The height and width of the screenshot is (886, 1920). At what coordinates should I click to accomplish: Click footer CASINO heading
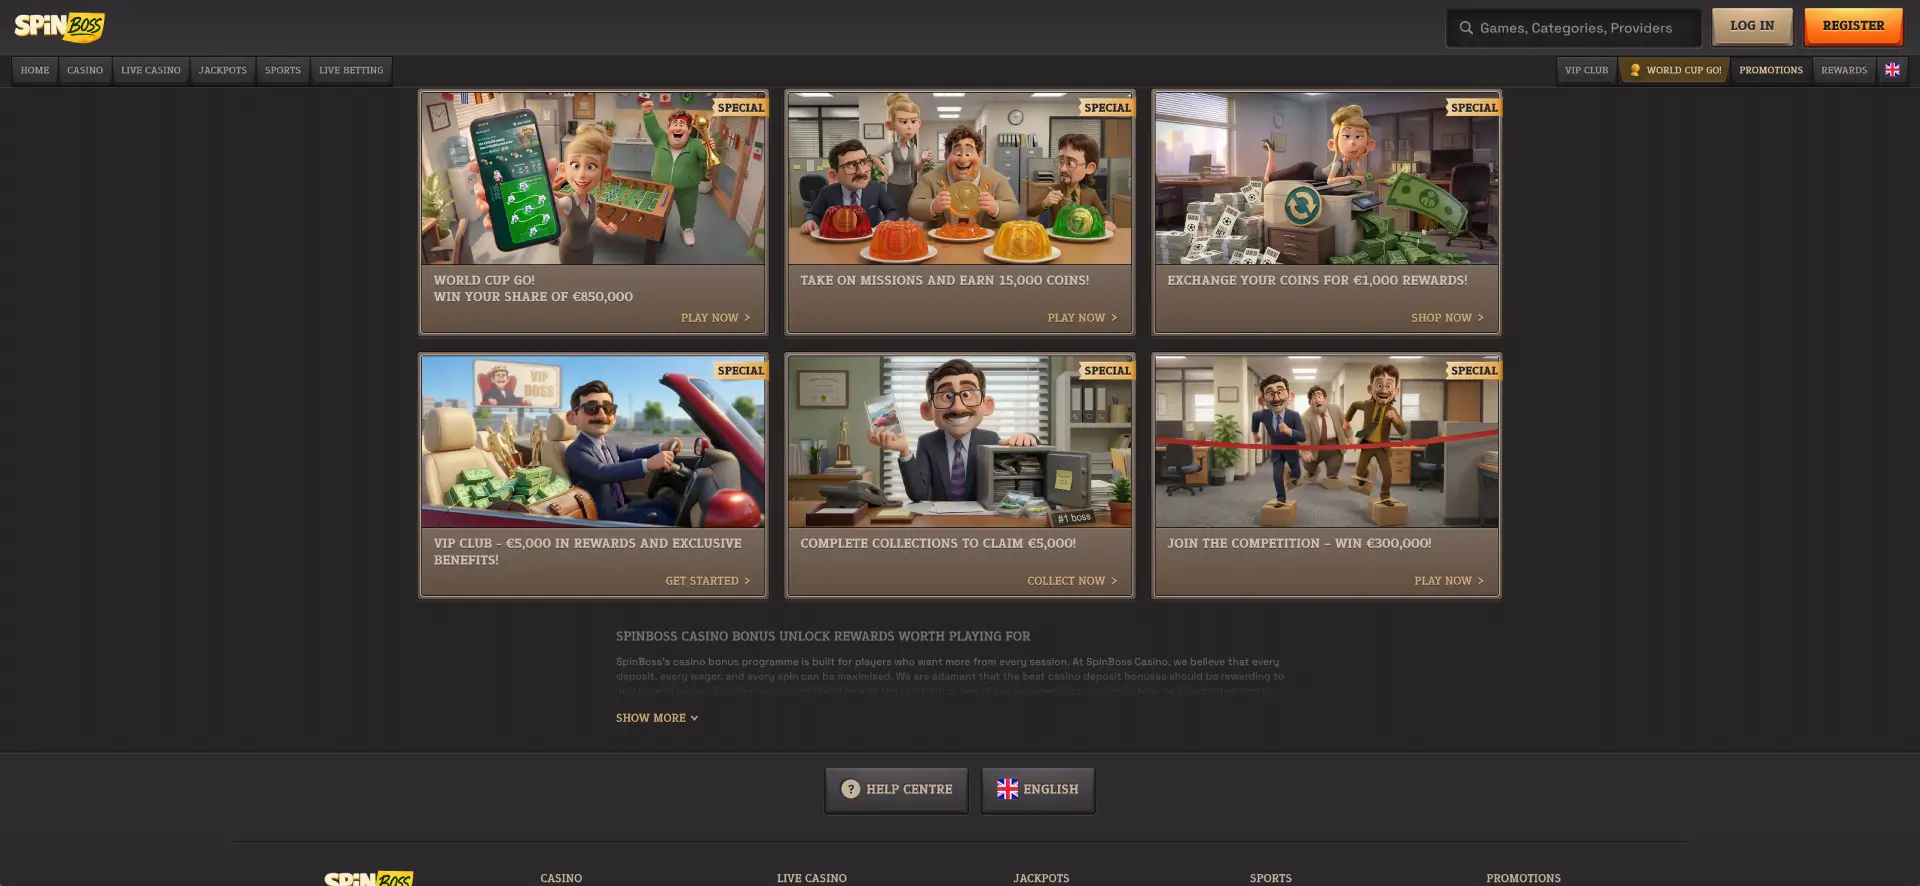click(x=561, y=878)
